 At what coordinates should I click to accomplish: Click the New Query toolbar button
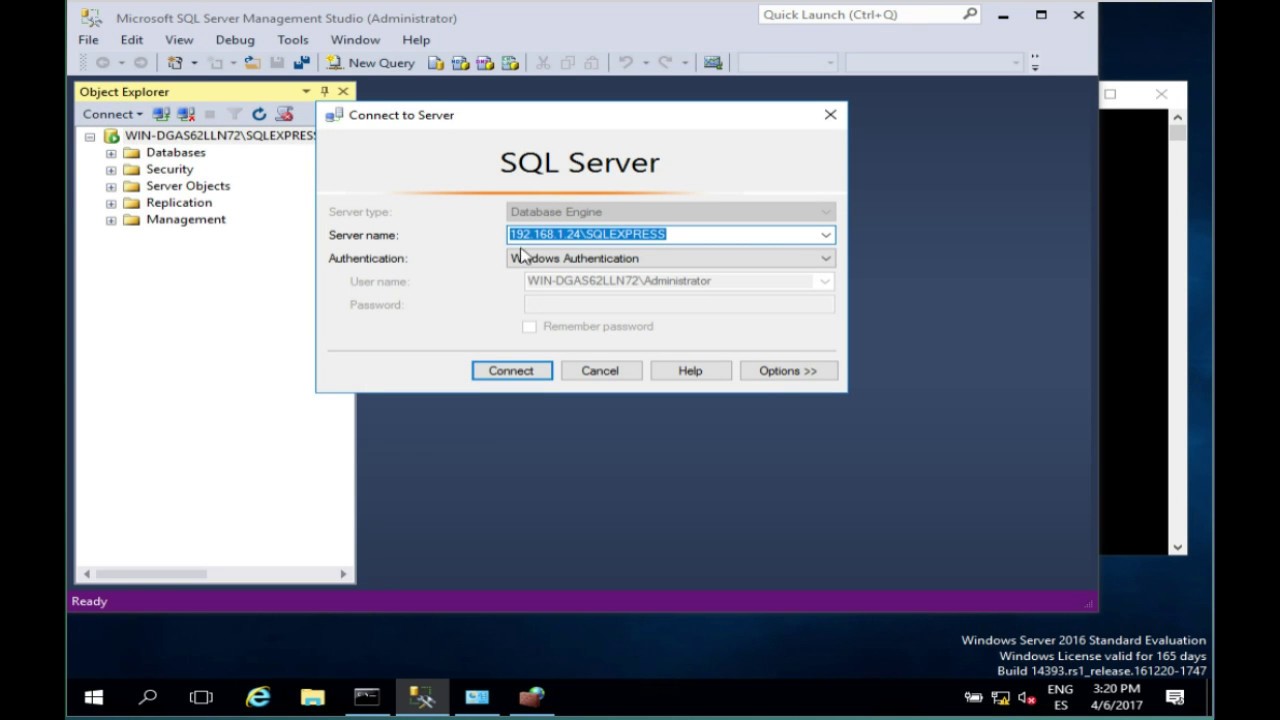click(370, 63)
